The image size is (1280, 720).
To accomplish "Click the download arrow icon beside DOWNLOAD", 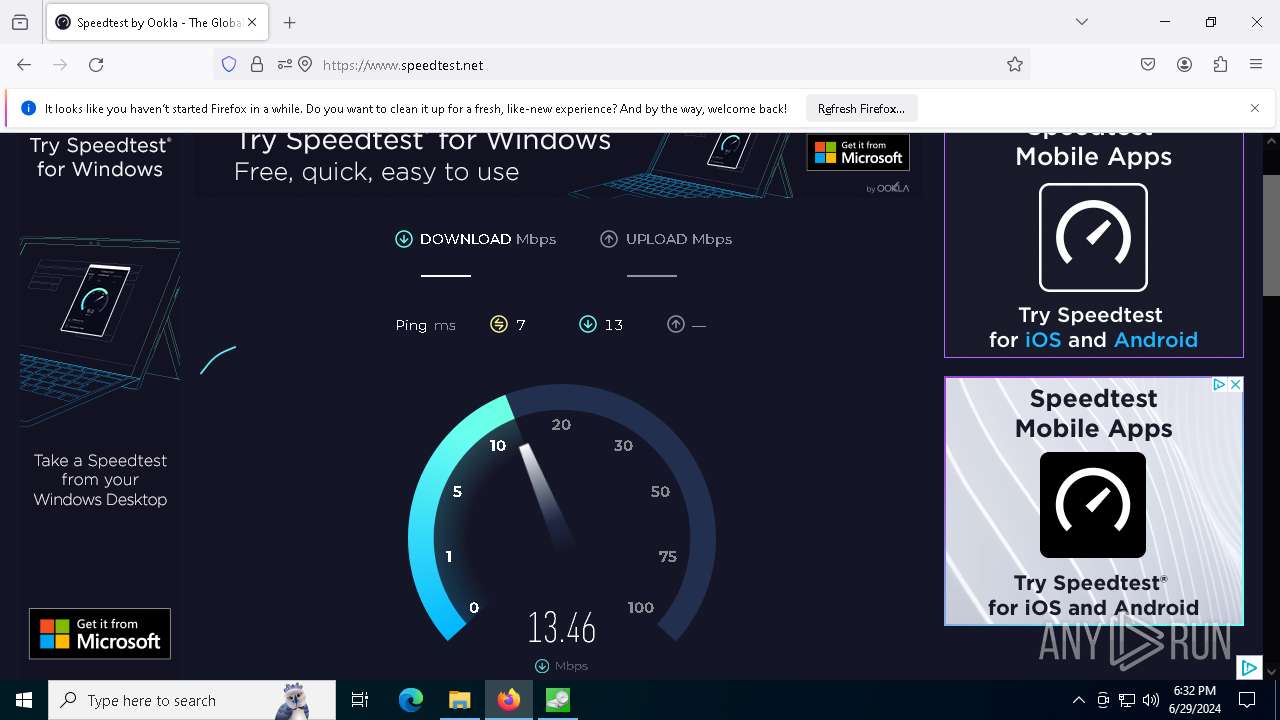I will coord(404,239).
